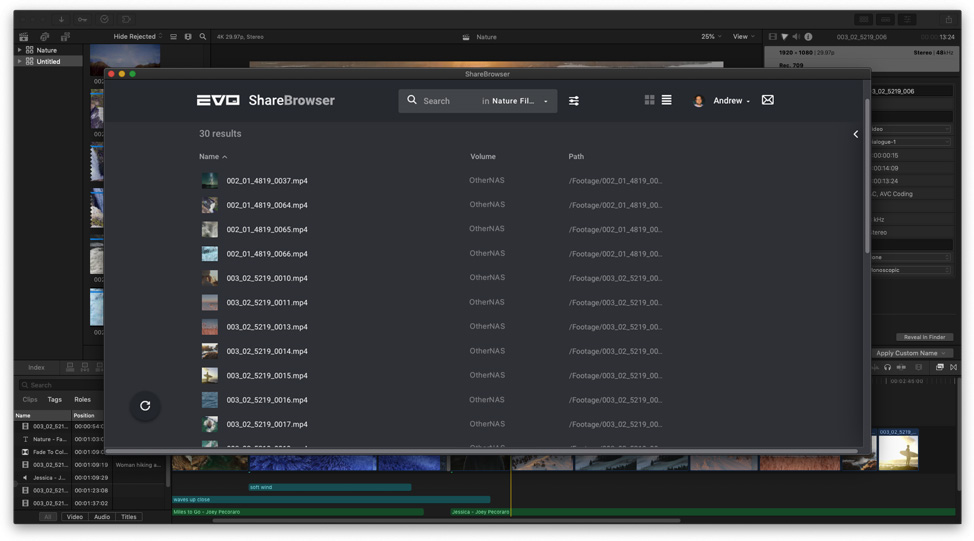
Task: Click the Reveal in Finder button
Action: tap(923, 337)
